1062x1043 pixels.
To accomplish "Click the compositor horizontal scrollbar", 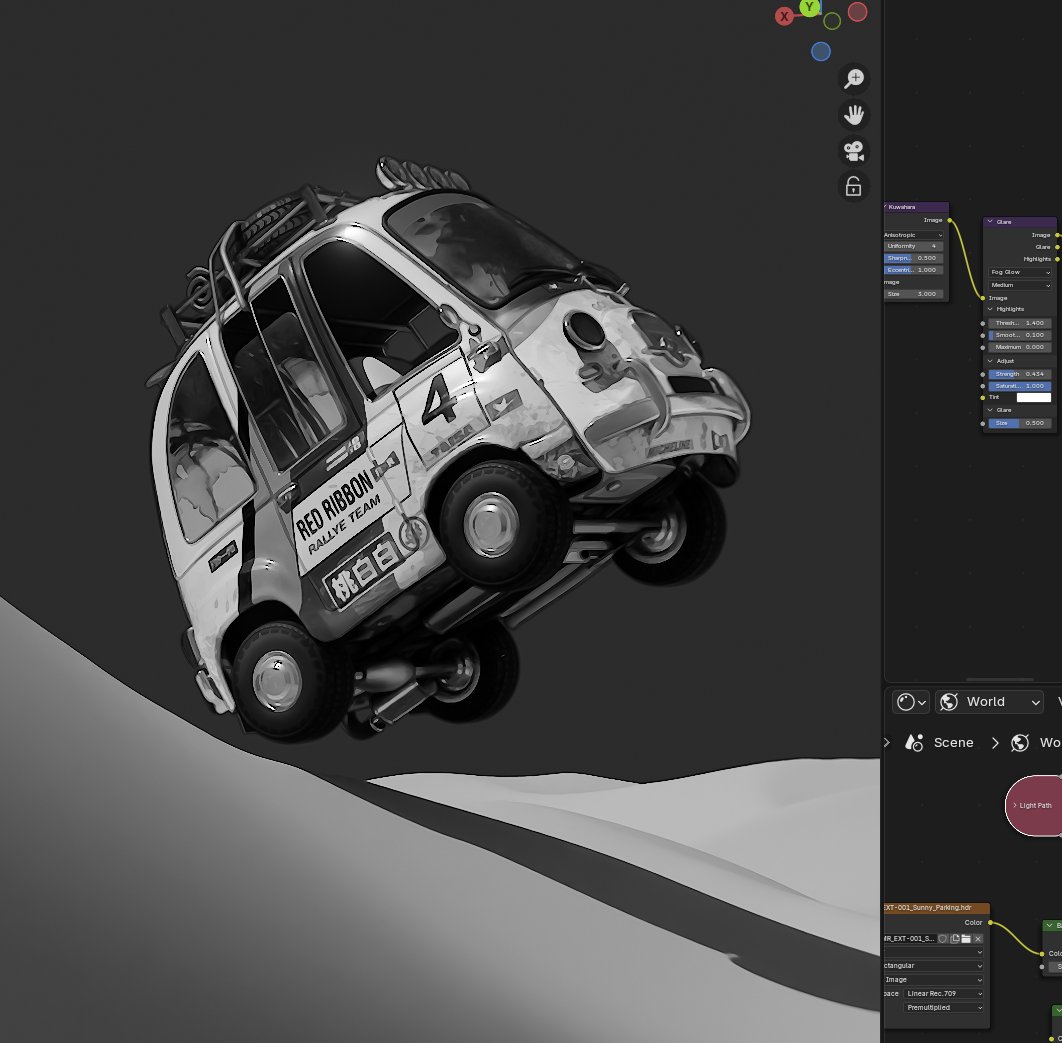I will (x=1000, y=679).
